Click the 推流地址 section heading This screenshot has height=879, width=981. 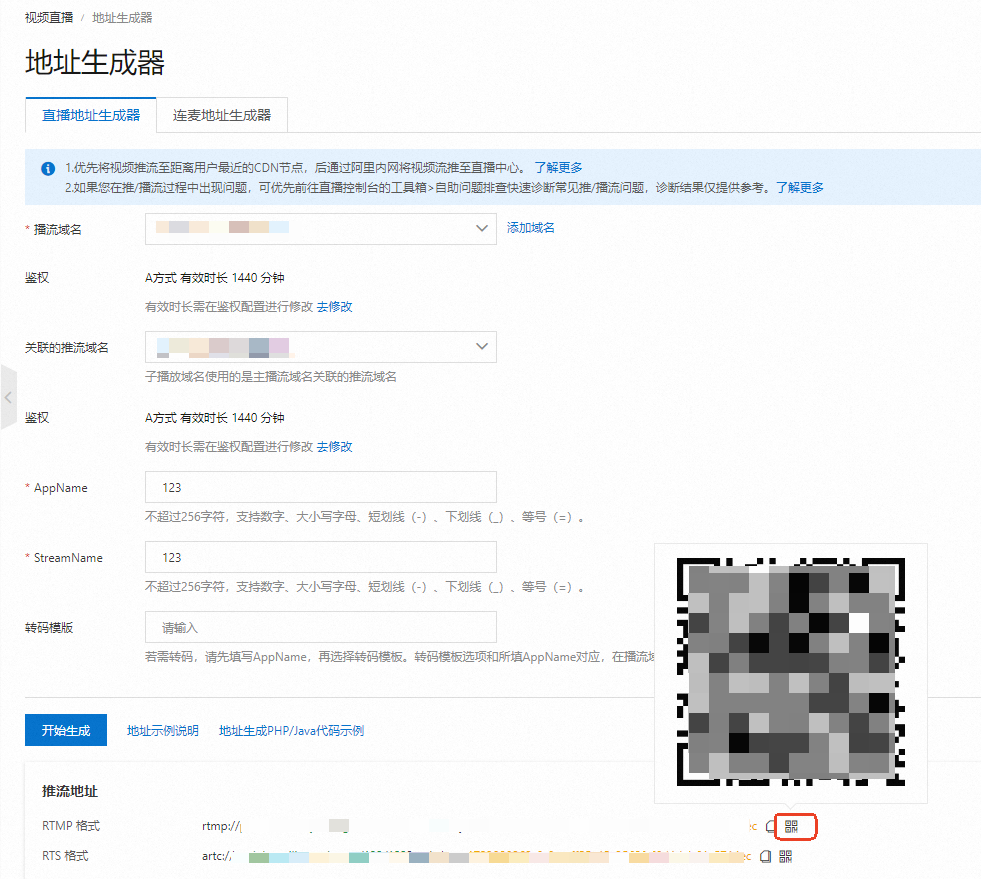tap(69, 791)
